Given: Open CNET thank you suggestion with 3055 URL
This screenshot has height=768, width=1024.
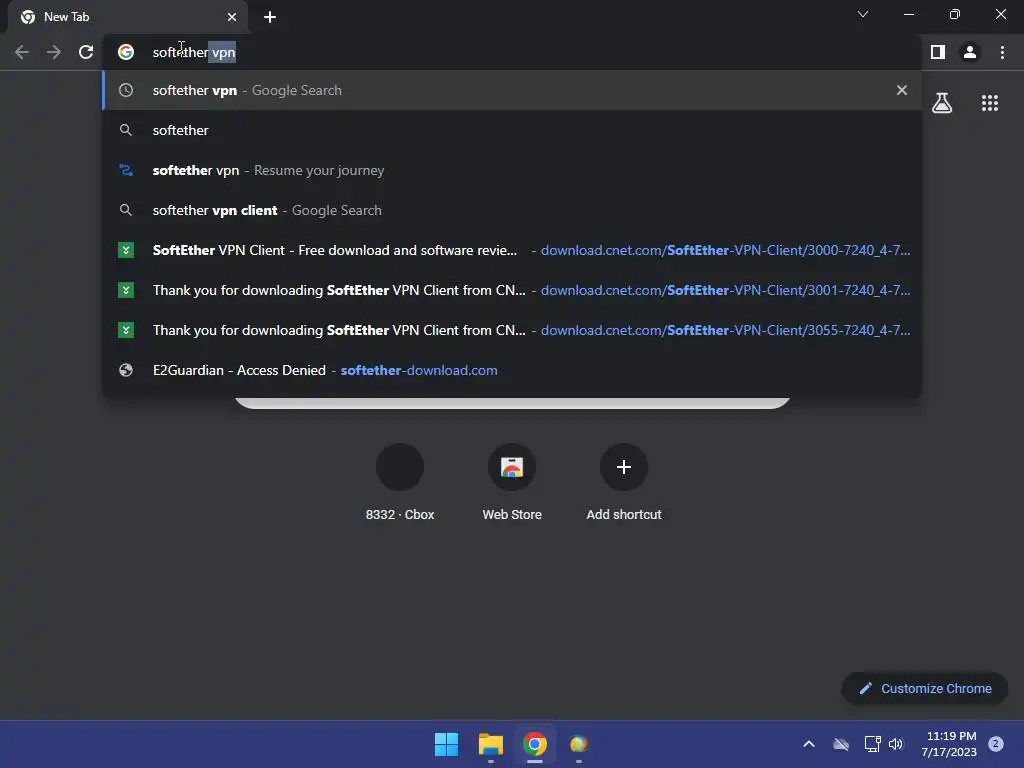Looking at the screenshot, I should pos(512,330).
